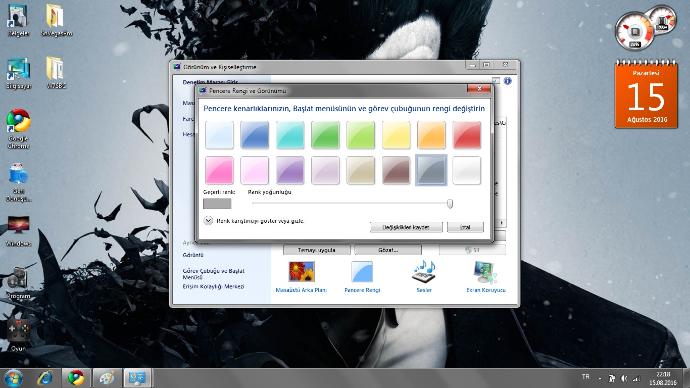Open Internet Explorer from the taskbar
The height and width of the screenshot is (388, 690).
(45, 378)
